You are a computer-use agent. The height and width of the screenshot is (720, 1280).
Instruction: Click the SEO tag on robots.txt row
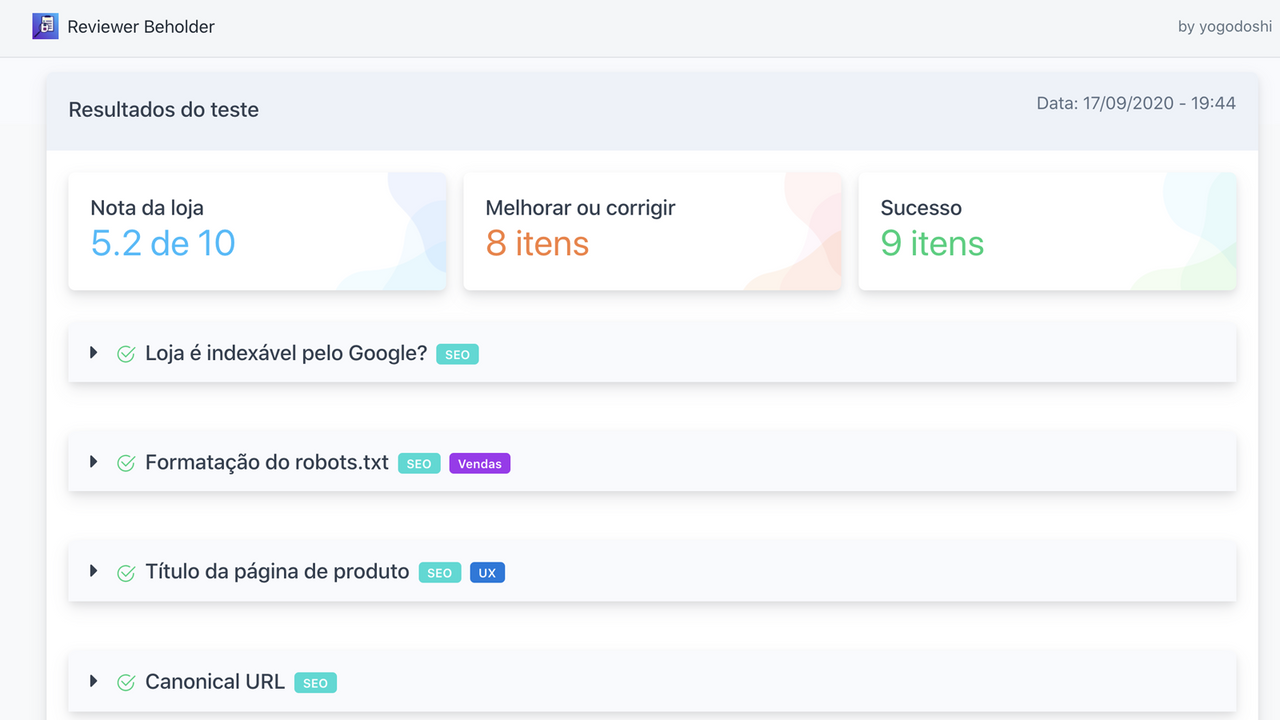419,463
